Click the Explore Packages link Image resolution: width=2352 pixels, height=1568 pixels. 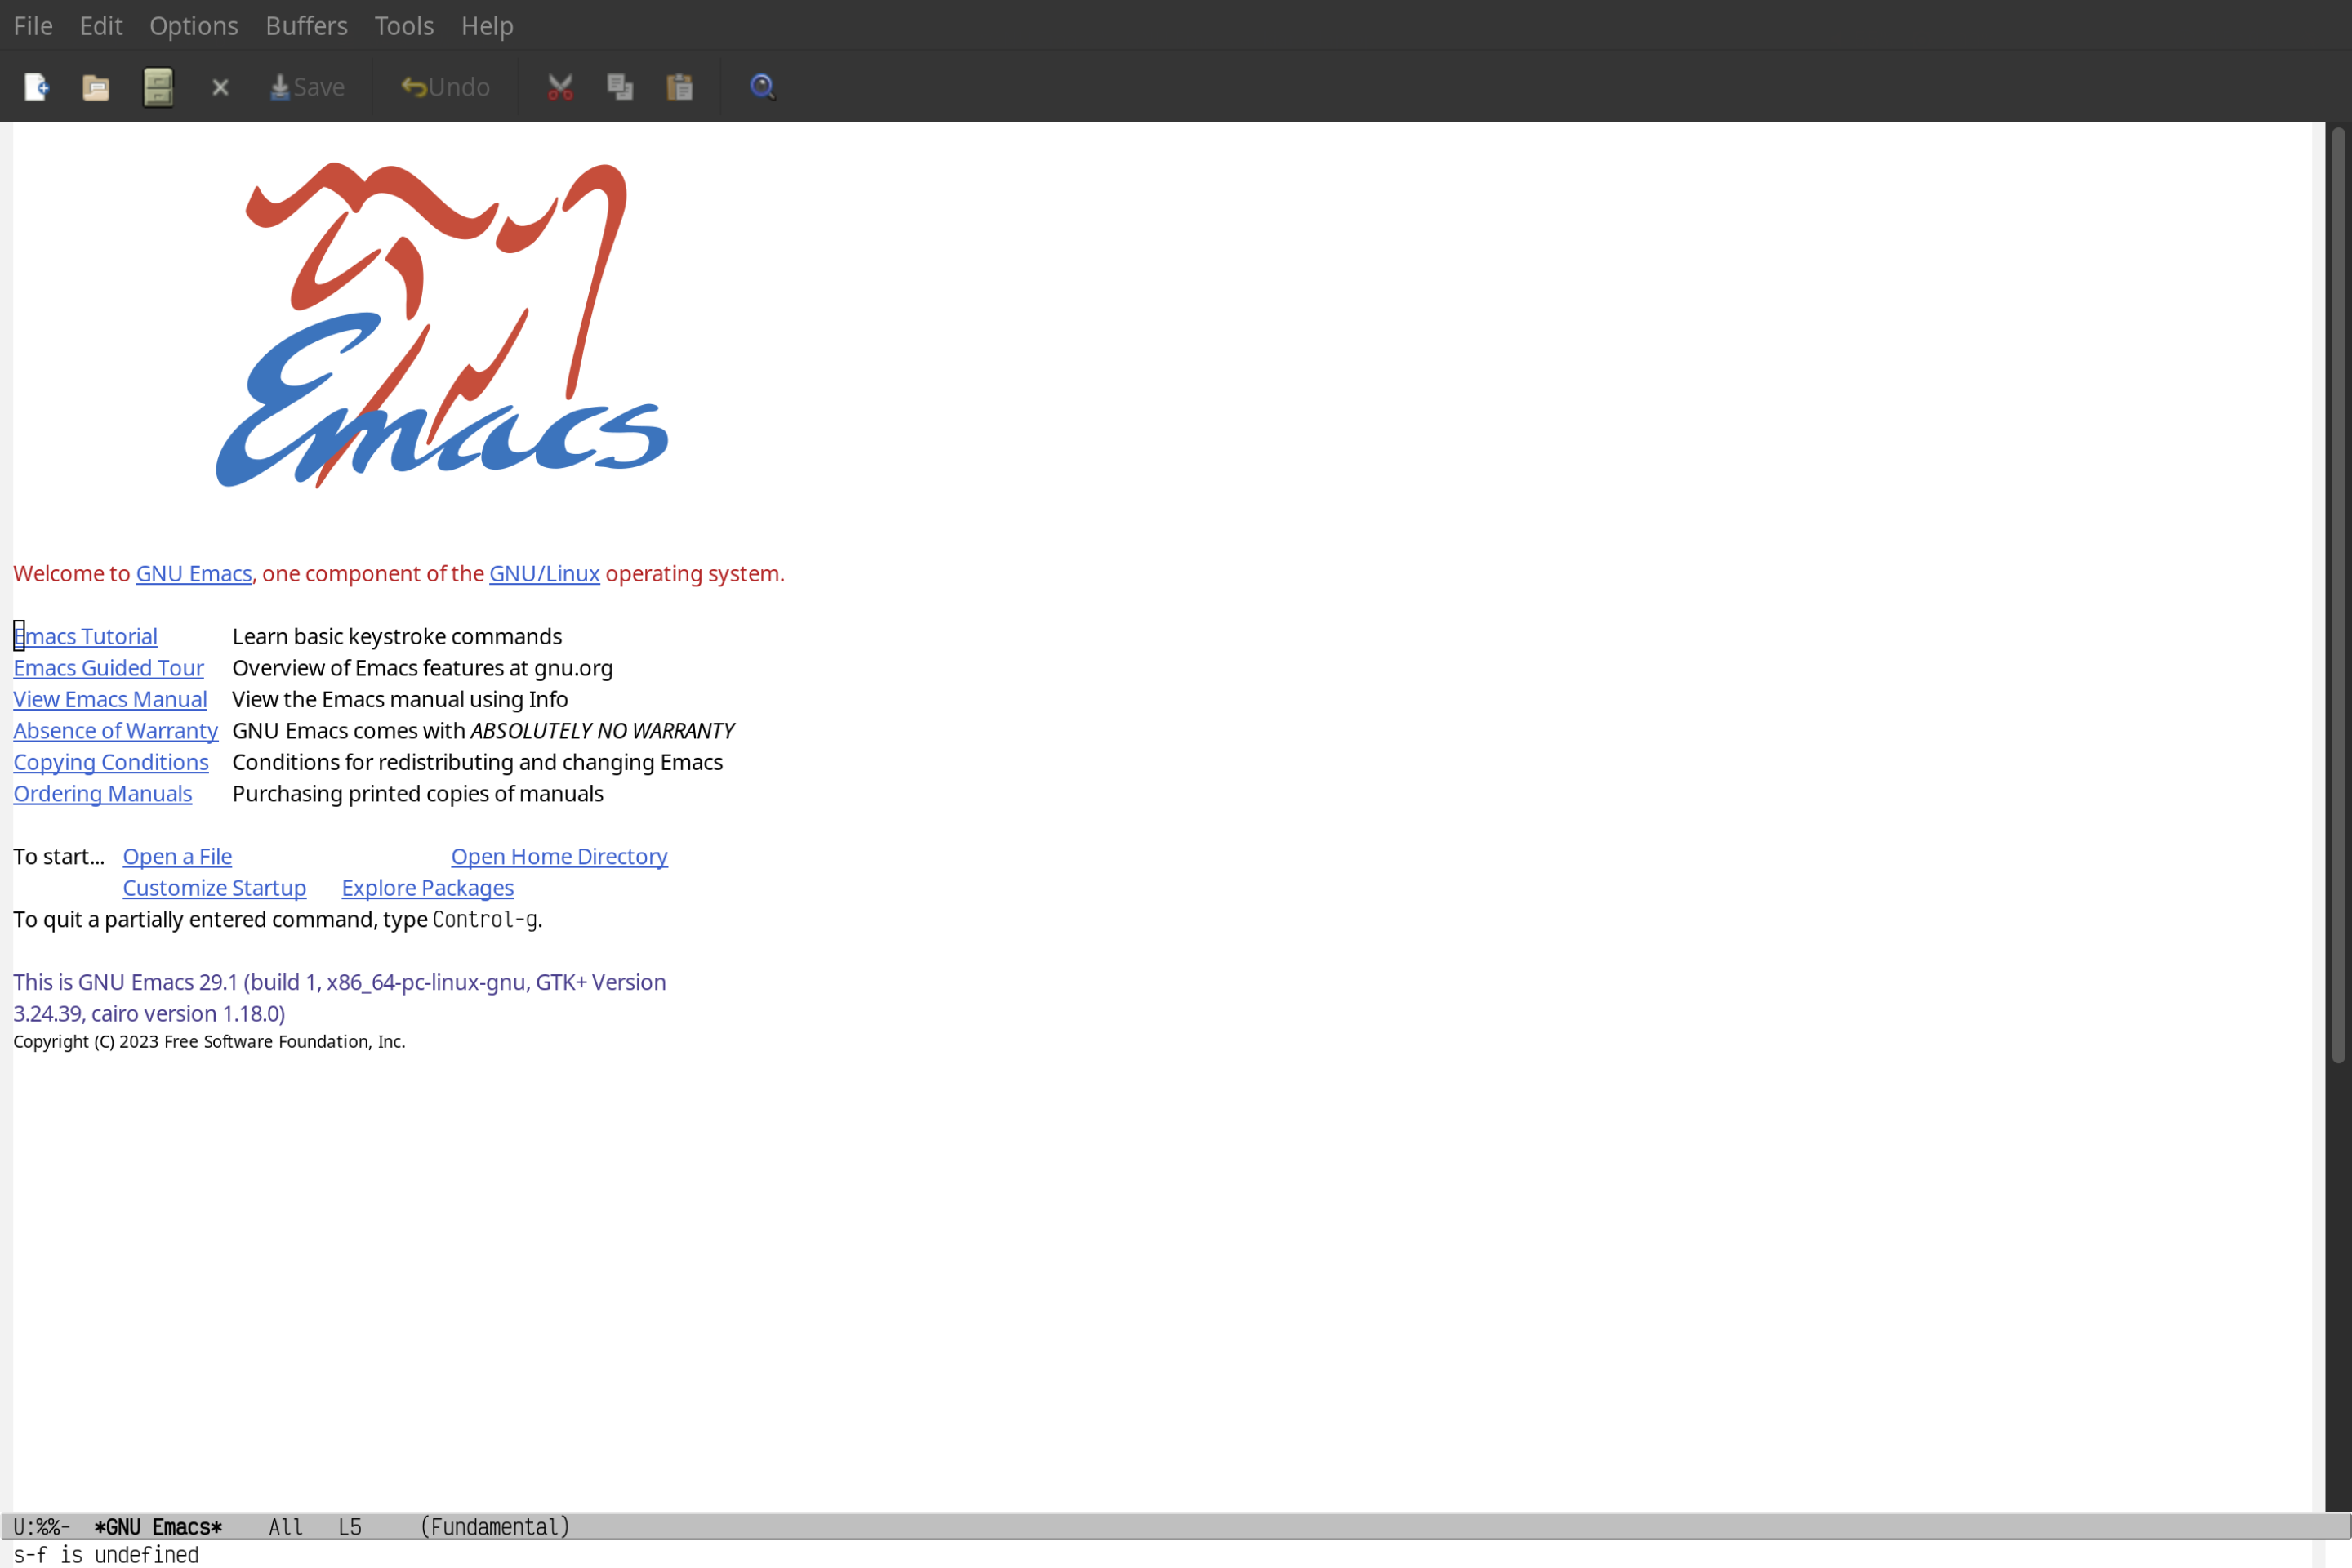427,887
